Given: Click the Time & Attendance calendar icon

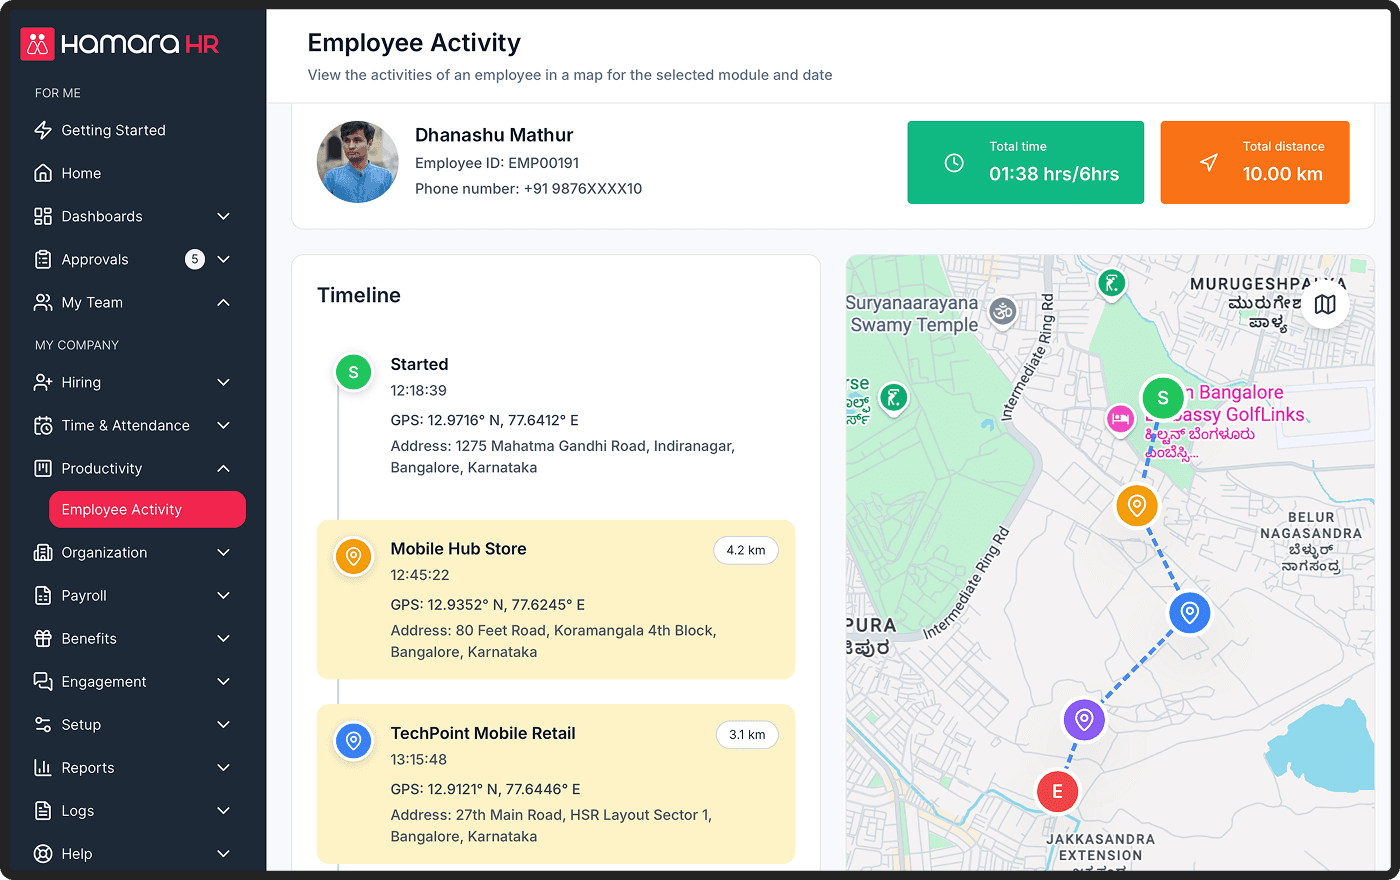Looking at the screenshot, I should (43, 425).
